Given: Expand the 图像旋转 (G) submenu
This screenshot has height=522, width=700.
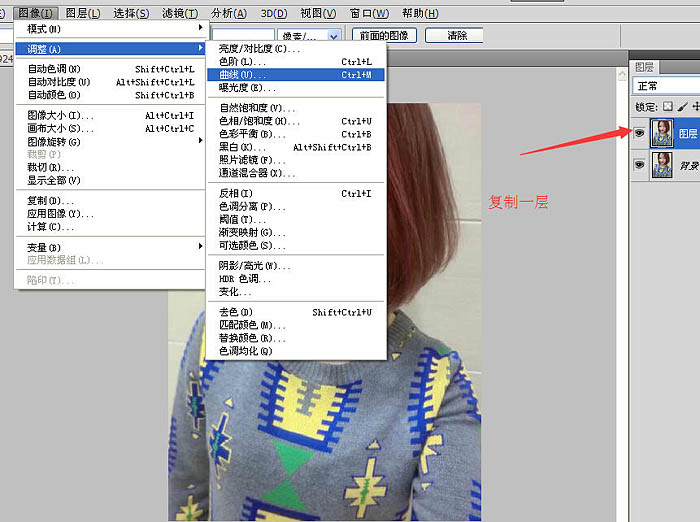Looking at the screenshot, I should 109,142.
